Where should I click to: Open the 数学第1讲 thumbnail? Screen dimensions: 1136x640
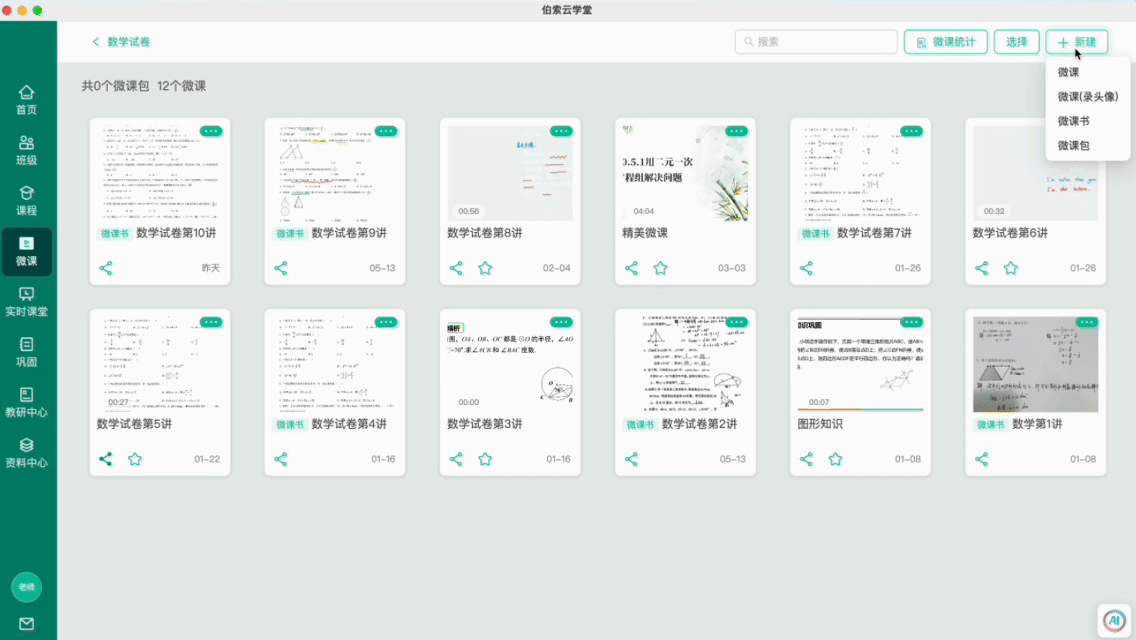coord(1035,364)
